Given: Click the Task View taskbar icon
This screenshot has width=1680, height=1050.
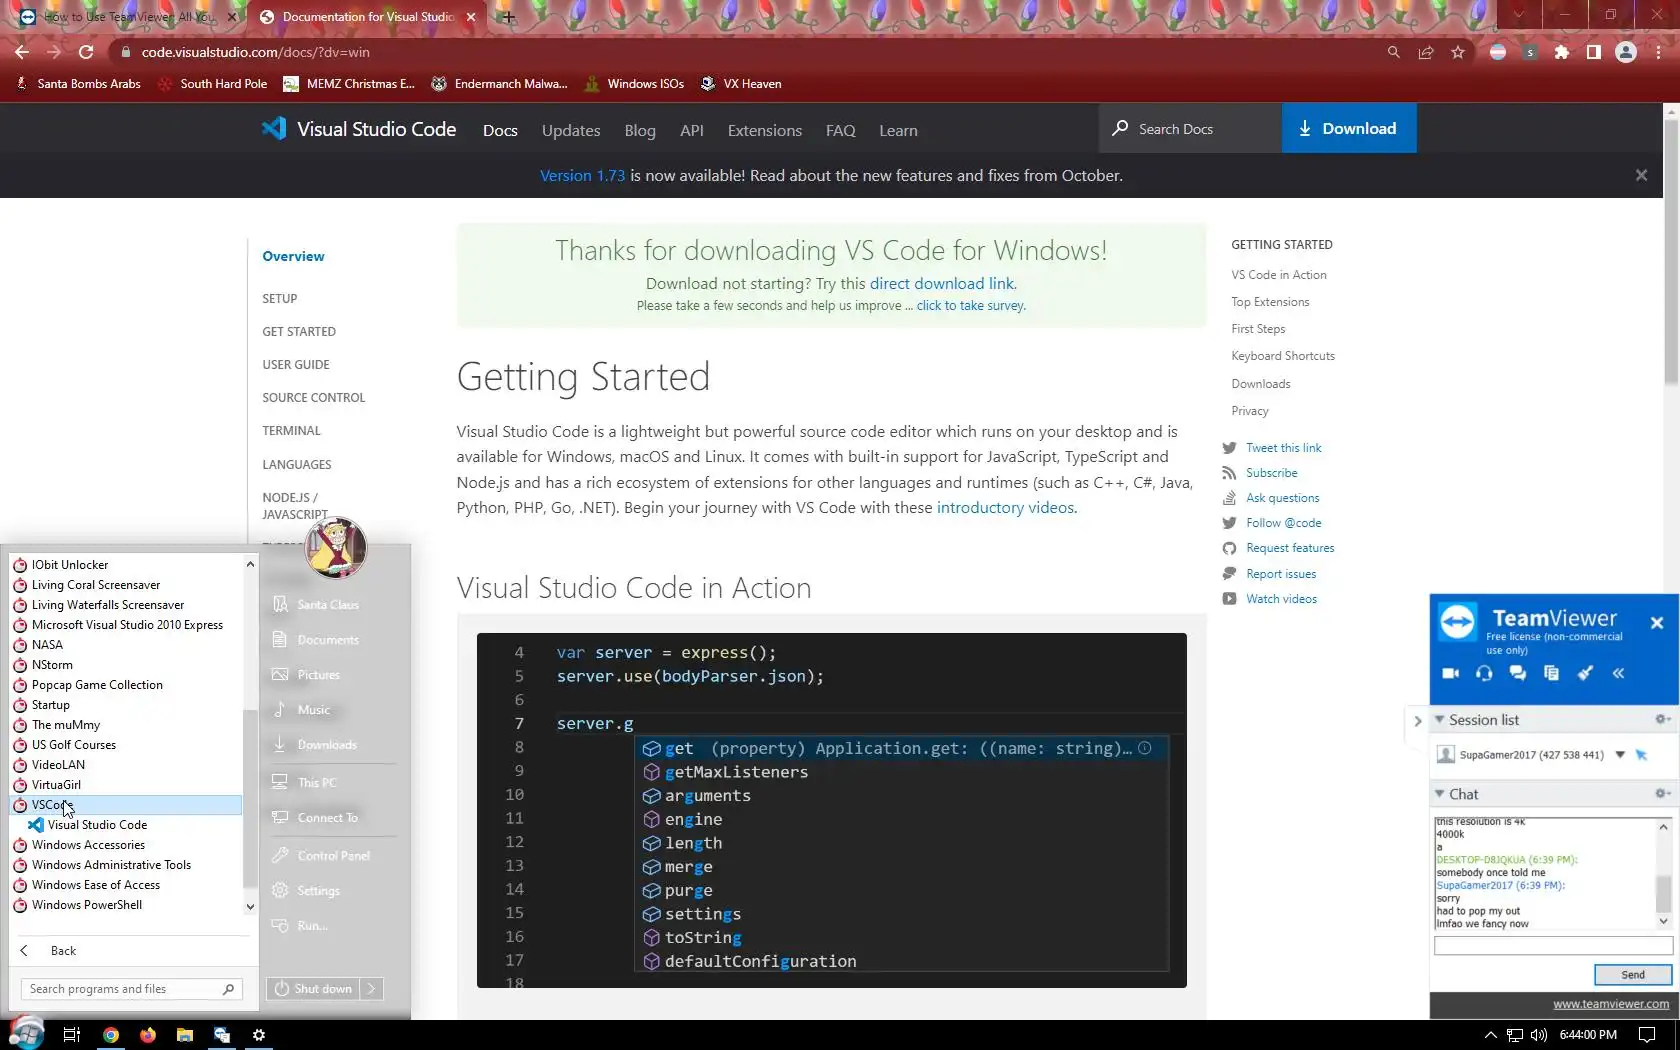Looking at the screenshot, I should [x=71, y=1035].
